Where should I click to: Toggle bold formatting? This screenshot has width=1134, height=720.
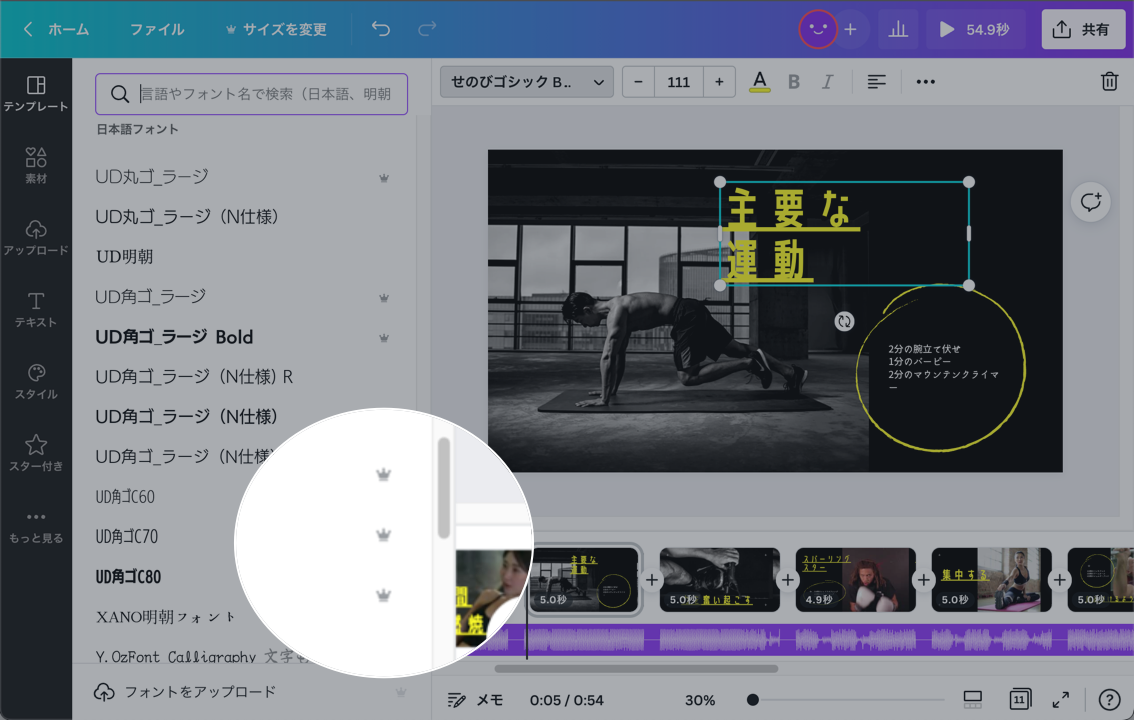[x=793, y=82]
